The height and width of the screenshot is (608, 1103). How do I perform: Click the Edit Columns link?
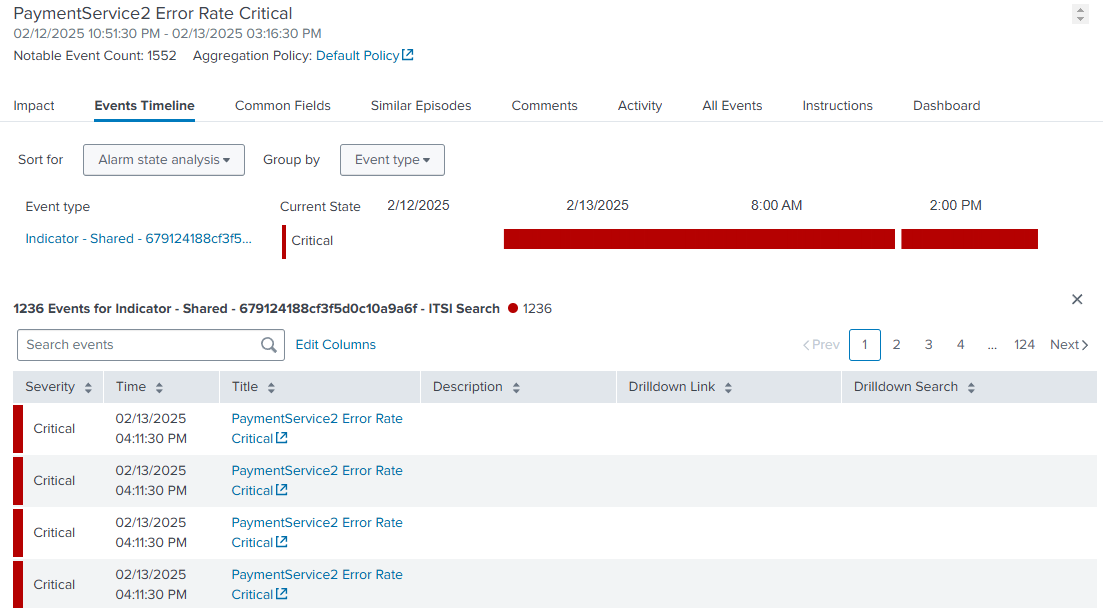(336, 345)
